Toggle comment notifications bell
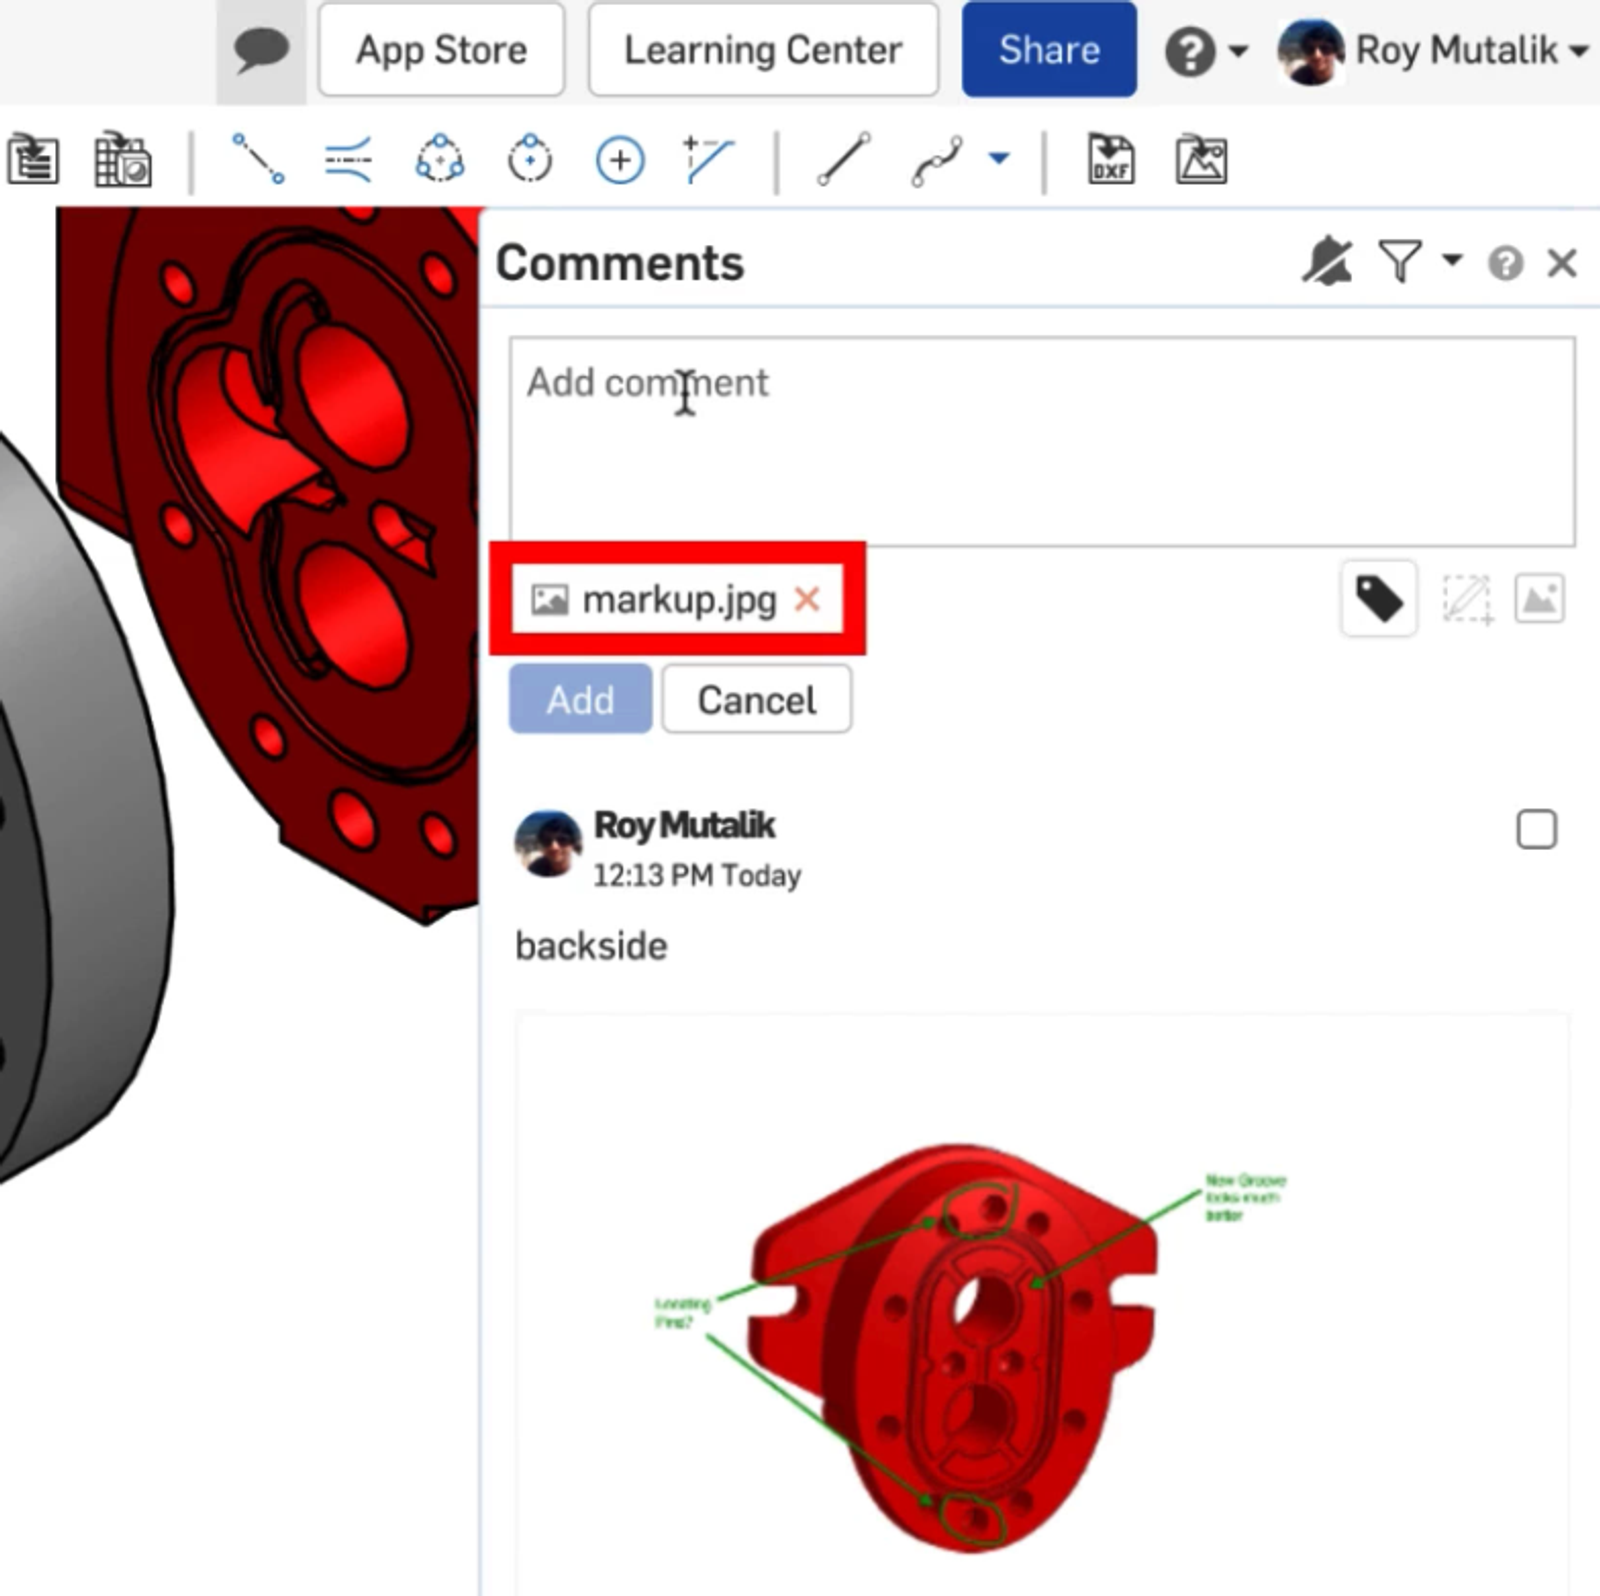 click(1327, 263)
